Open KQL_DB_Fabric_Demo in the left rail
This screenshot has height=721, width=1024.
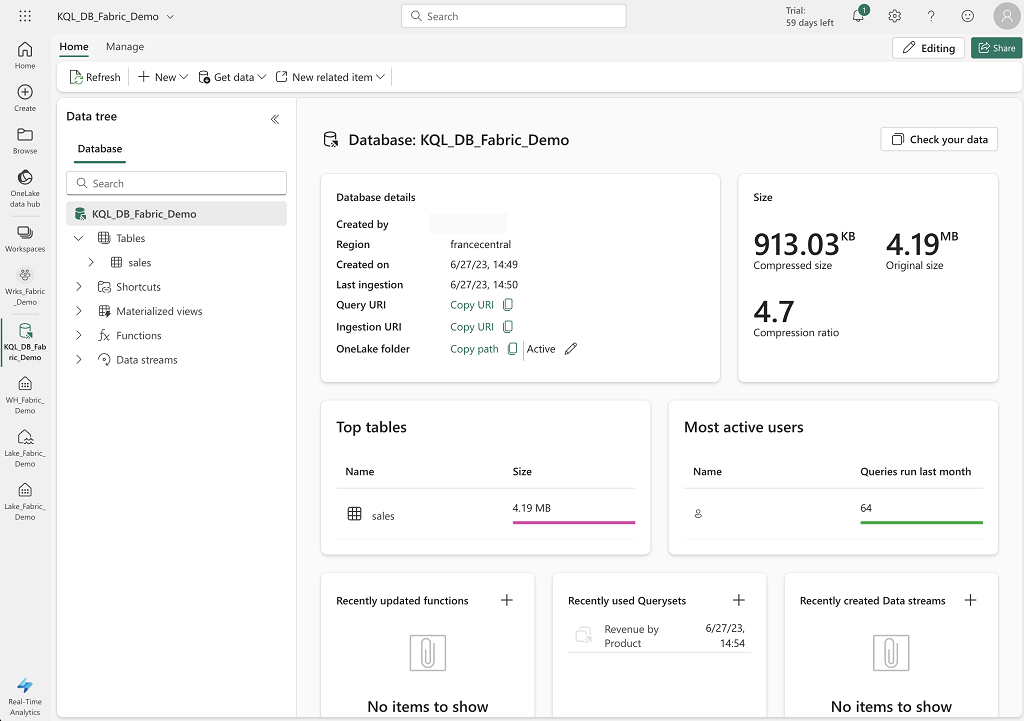pos(25,342)
